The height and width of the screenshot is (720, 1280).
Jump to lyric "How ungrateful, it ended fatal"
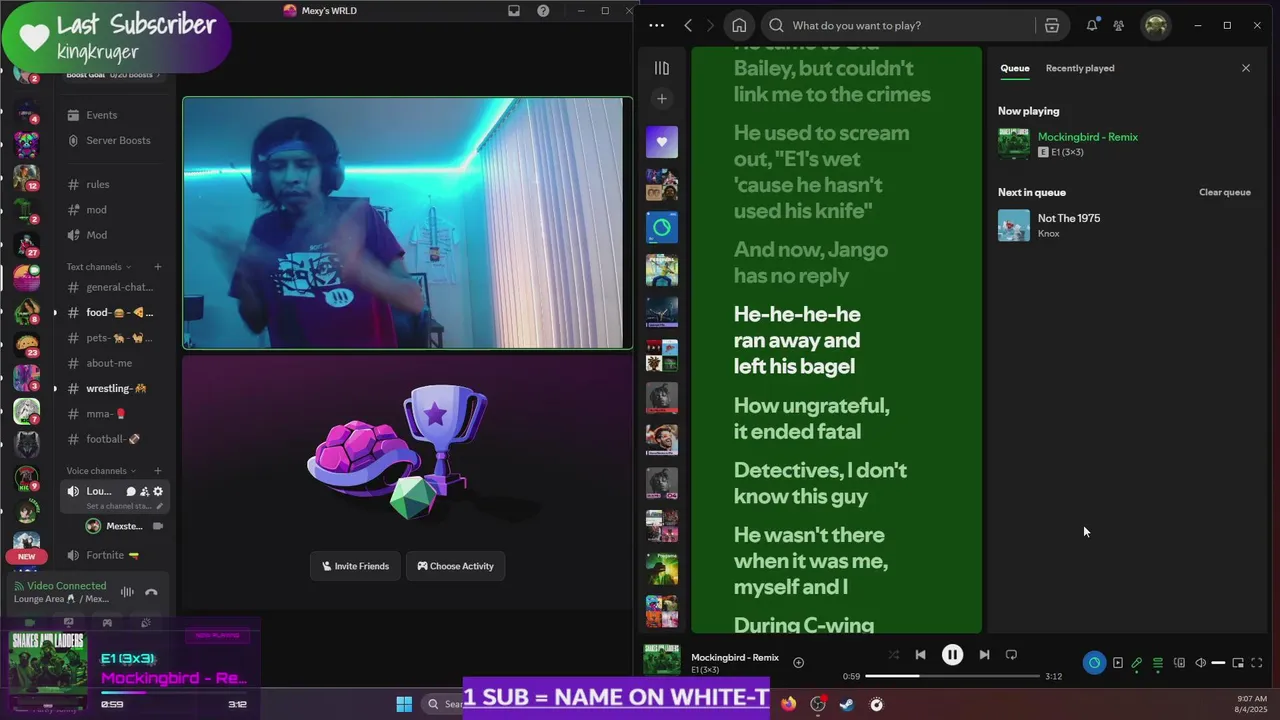pyautogui.click(x=811, y=418)
